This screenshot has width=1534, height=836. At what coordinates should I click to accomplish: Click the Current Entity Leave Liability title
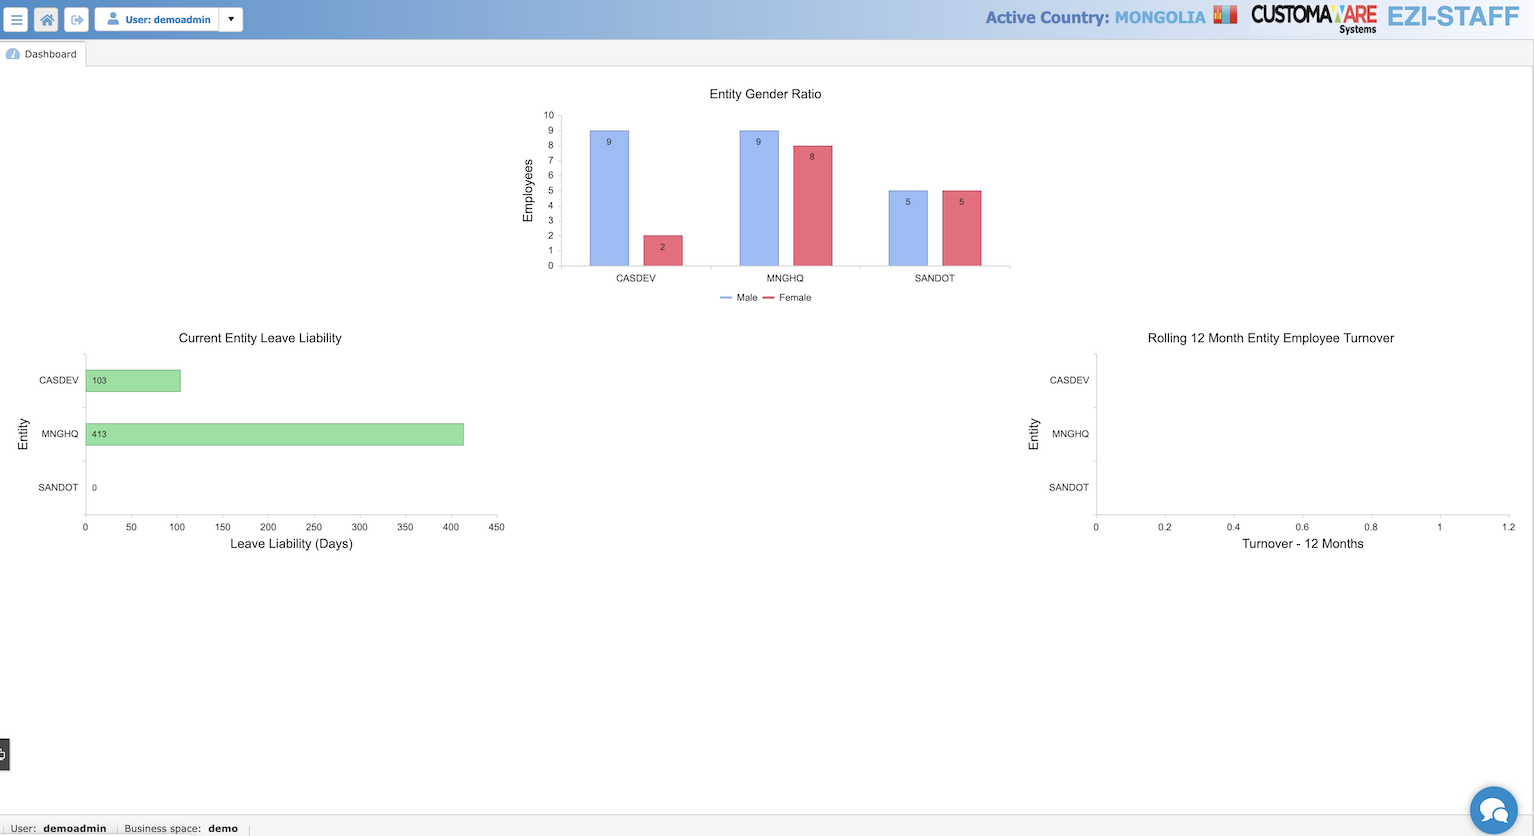pyautogui.click(x=260, y=338)
